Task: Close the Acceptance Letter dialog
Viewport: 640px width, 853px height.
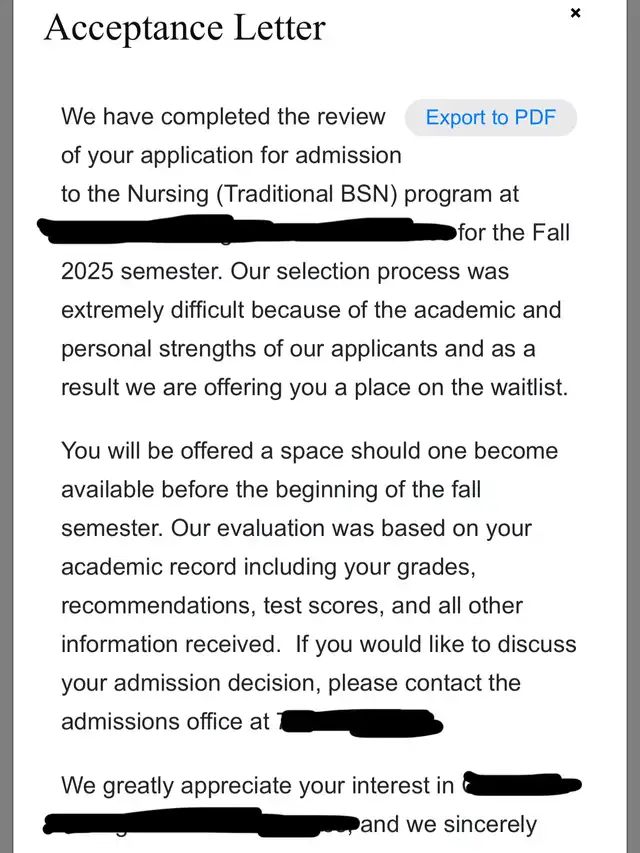Action: coord(575,13)
